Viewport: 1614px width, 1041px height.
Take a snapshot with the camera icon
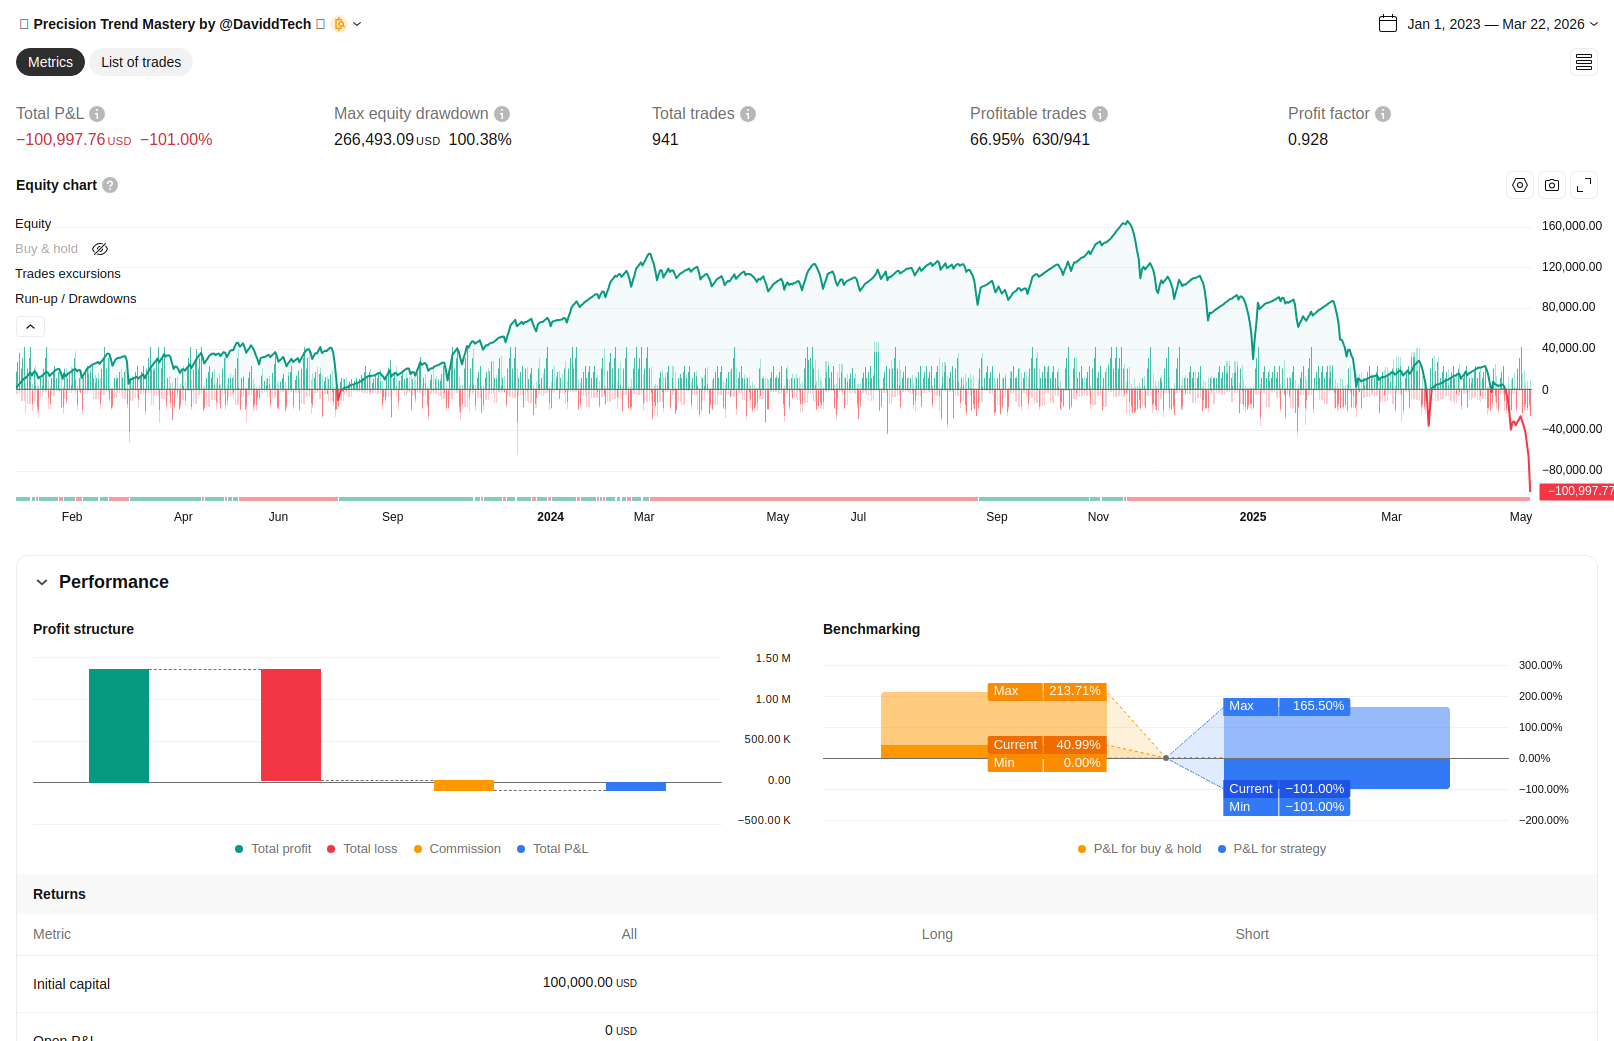click(1552, 185)
